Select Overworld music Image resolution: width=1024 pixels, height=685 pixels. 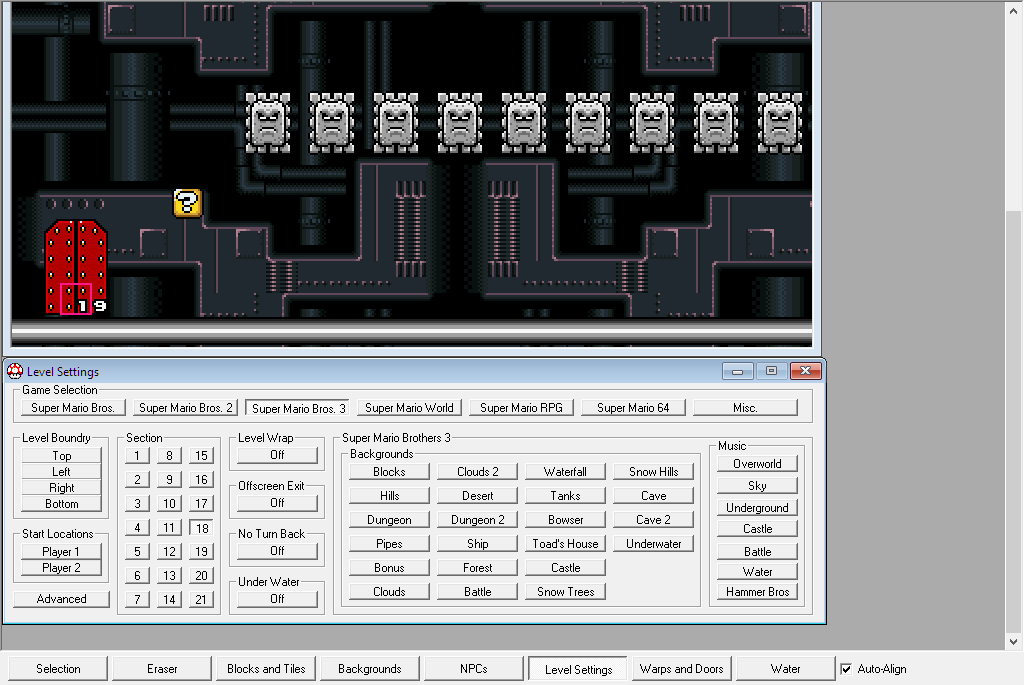tap(758, 464)
